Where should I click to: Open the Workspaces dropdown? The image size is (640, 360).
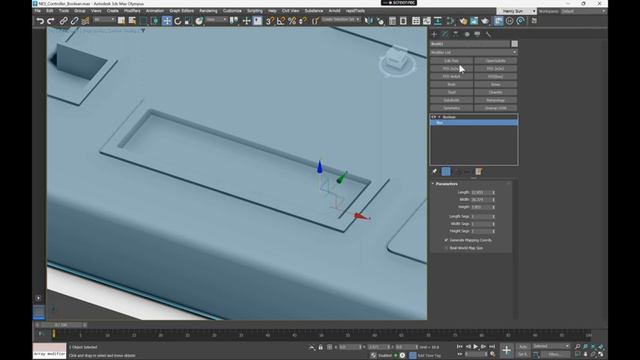[583, 11]
